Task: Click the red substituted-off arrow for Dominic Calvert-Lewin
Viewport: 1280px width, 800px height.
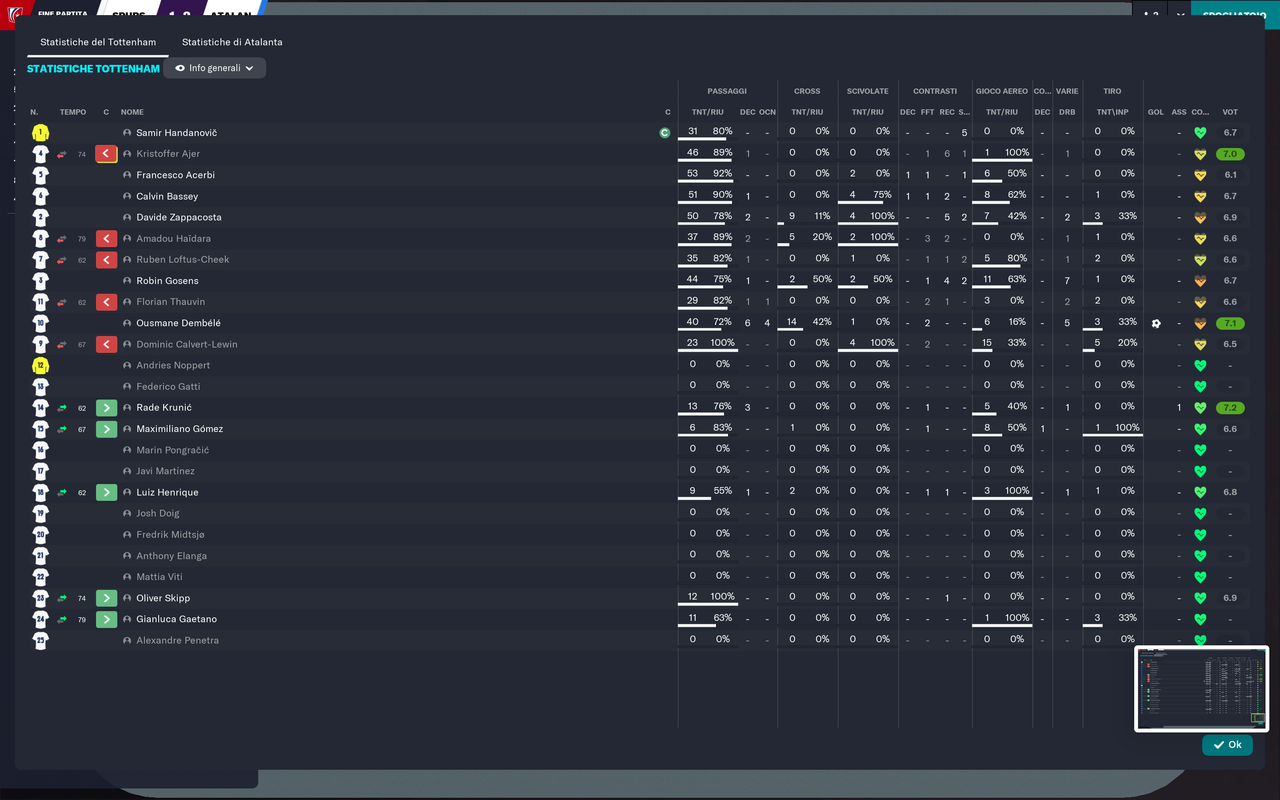Action: point(107,344)
